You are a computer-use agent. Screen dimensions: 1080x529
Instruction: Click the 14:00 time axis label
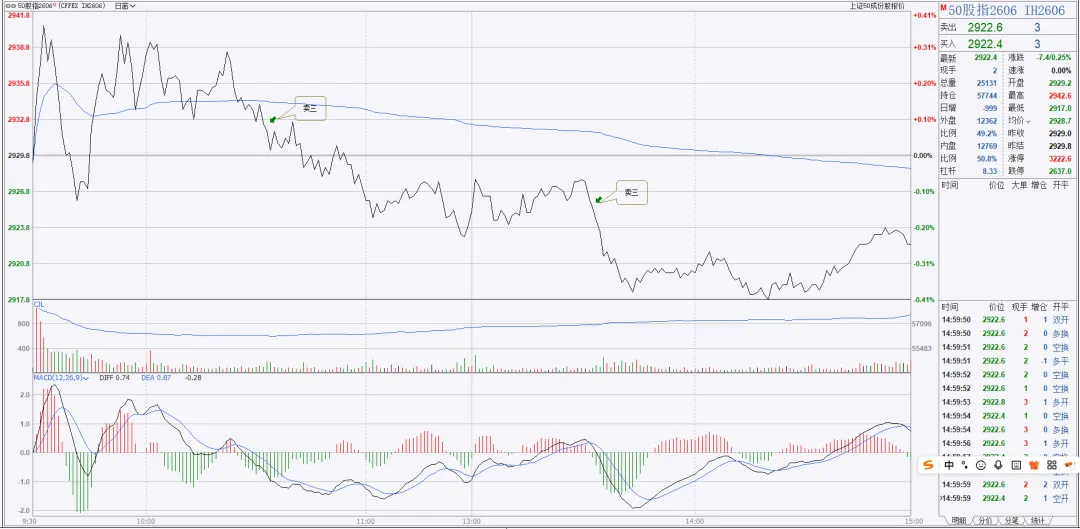[x=695, y=521]
